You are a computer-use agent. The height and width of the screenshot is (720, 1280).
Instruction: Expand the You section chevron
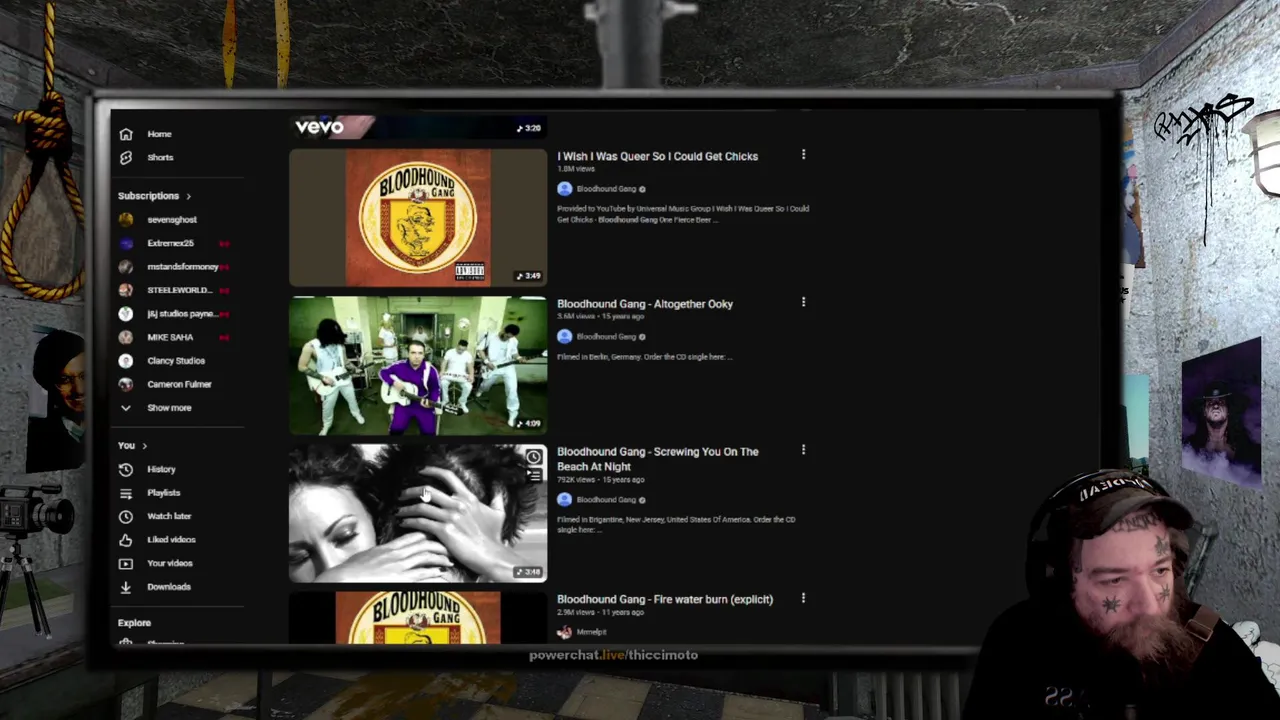[144, 446]
